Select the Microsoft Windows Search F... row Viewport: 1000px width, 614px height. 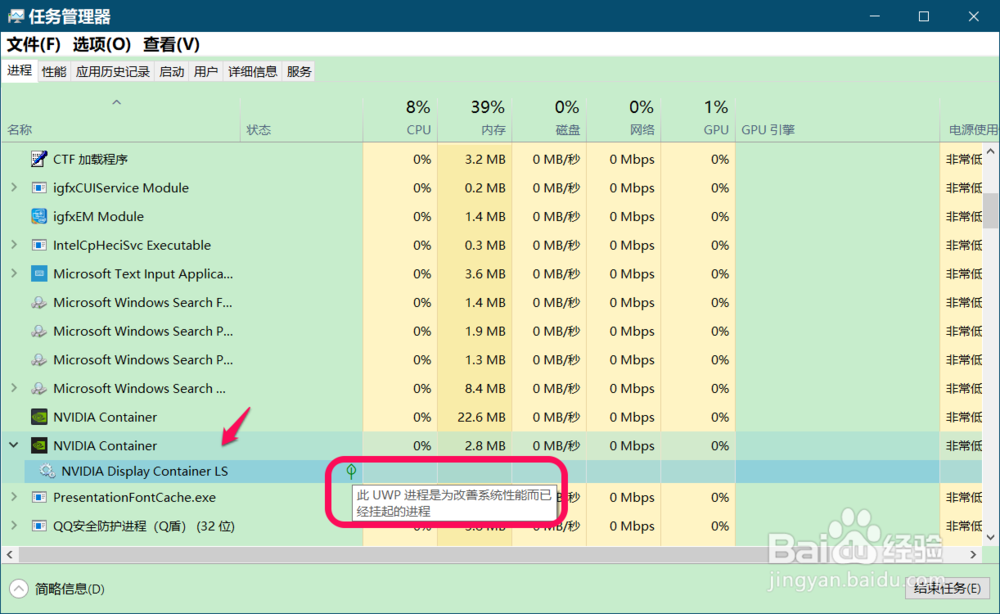492,302
